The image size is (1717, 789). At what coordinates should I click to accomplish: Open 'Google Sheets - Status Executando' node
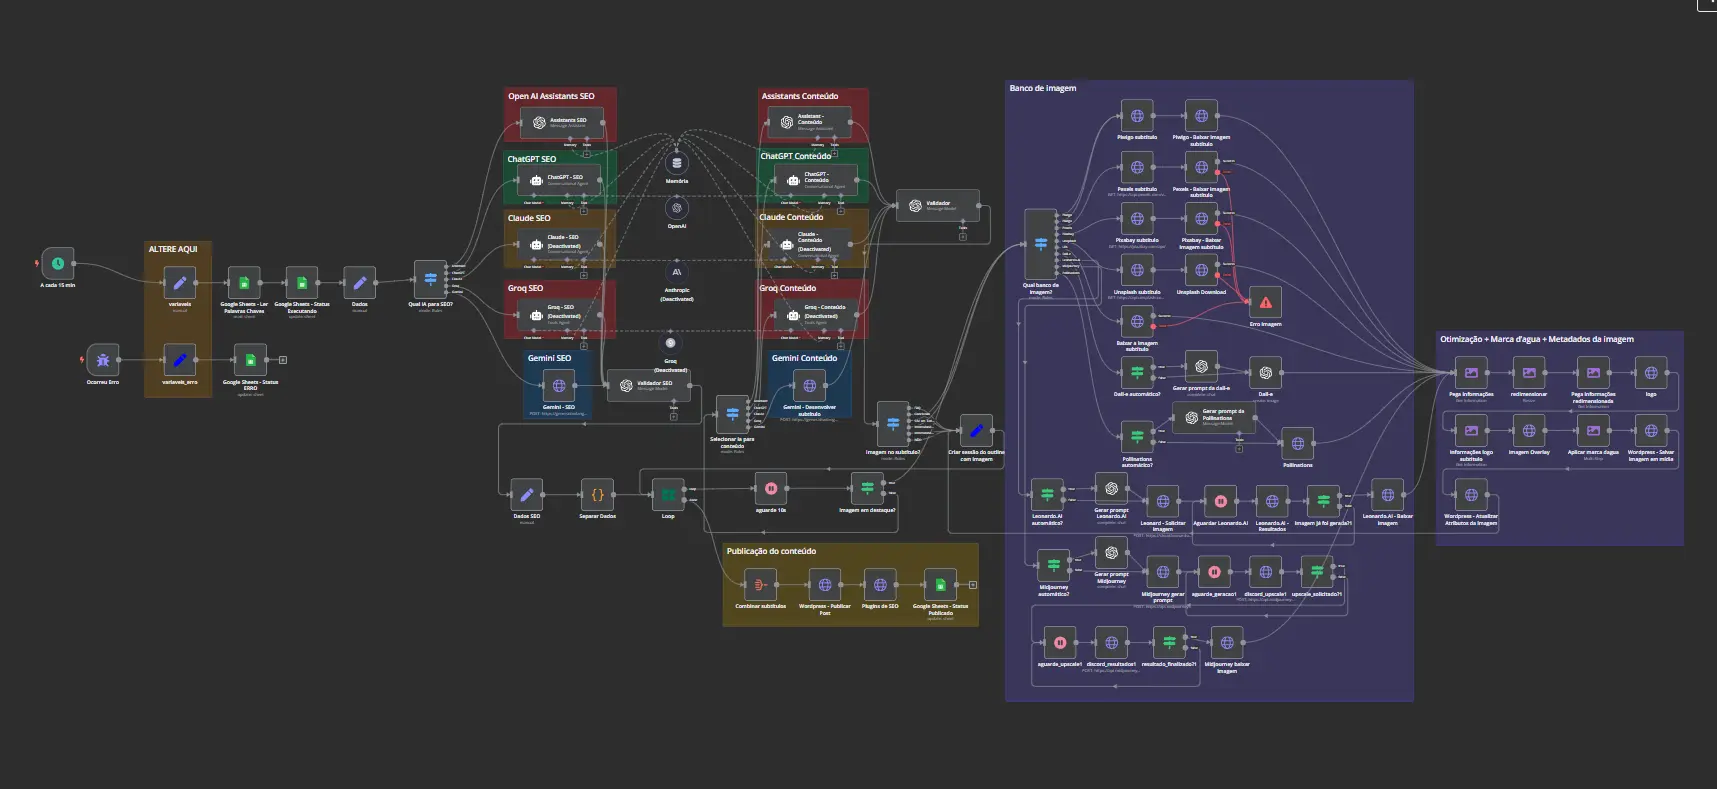(x=302, y=283)
